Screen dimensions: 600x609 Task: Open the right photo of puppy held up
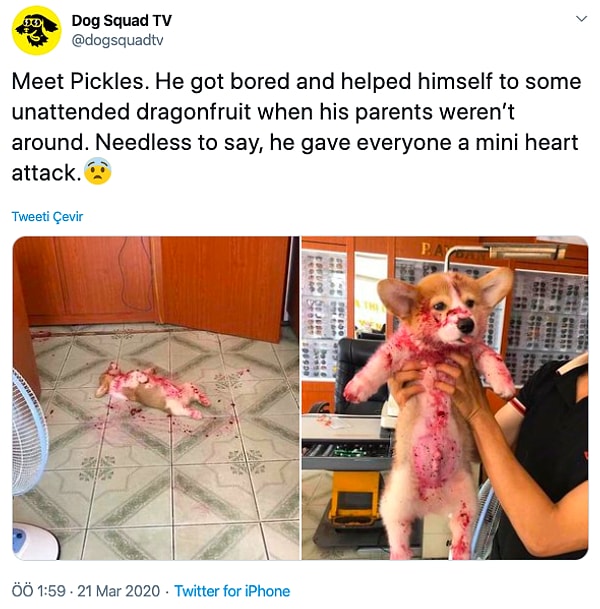click(445, 398)
